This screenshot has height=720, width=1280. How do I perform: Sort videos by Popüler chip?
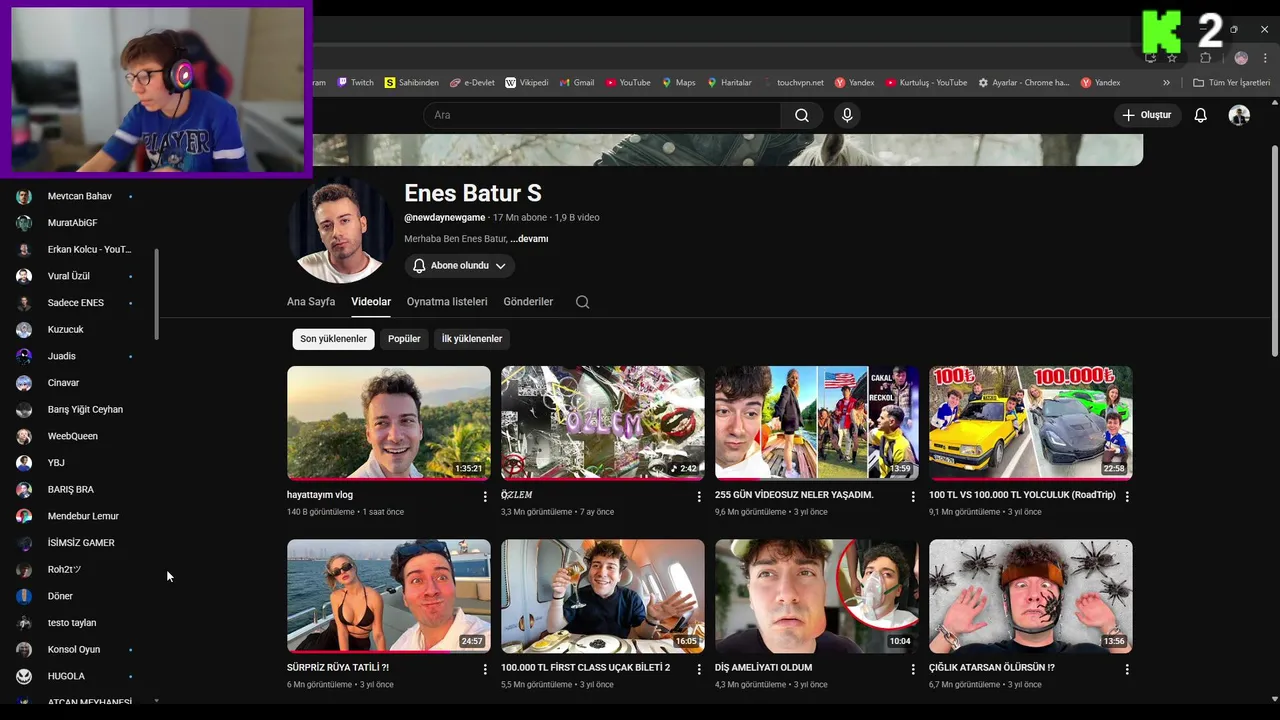pyautogui.click(x=404, y=339)
